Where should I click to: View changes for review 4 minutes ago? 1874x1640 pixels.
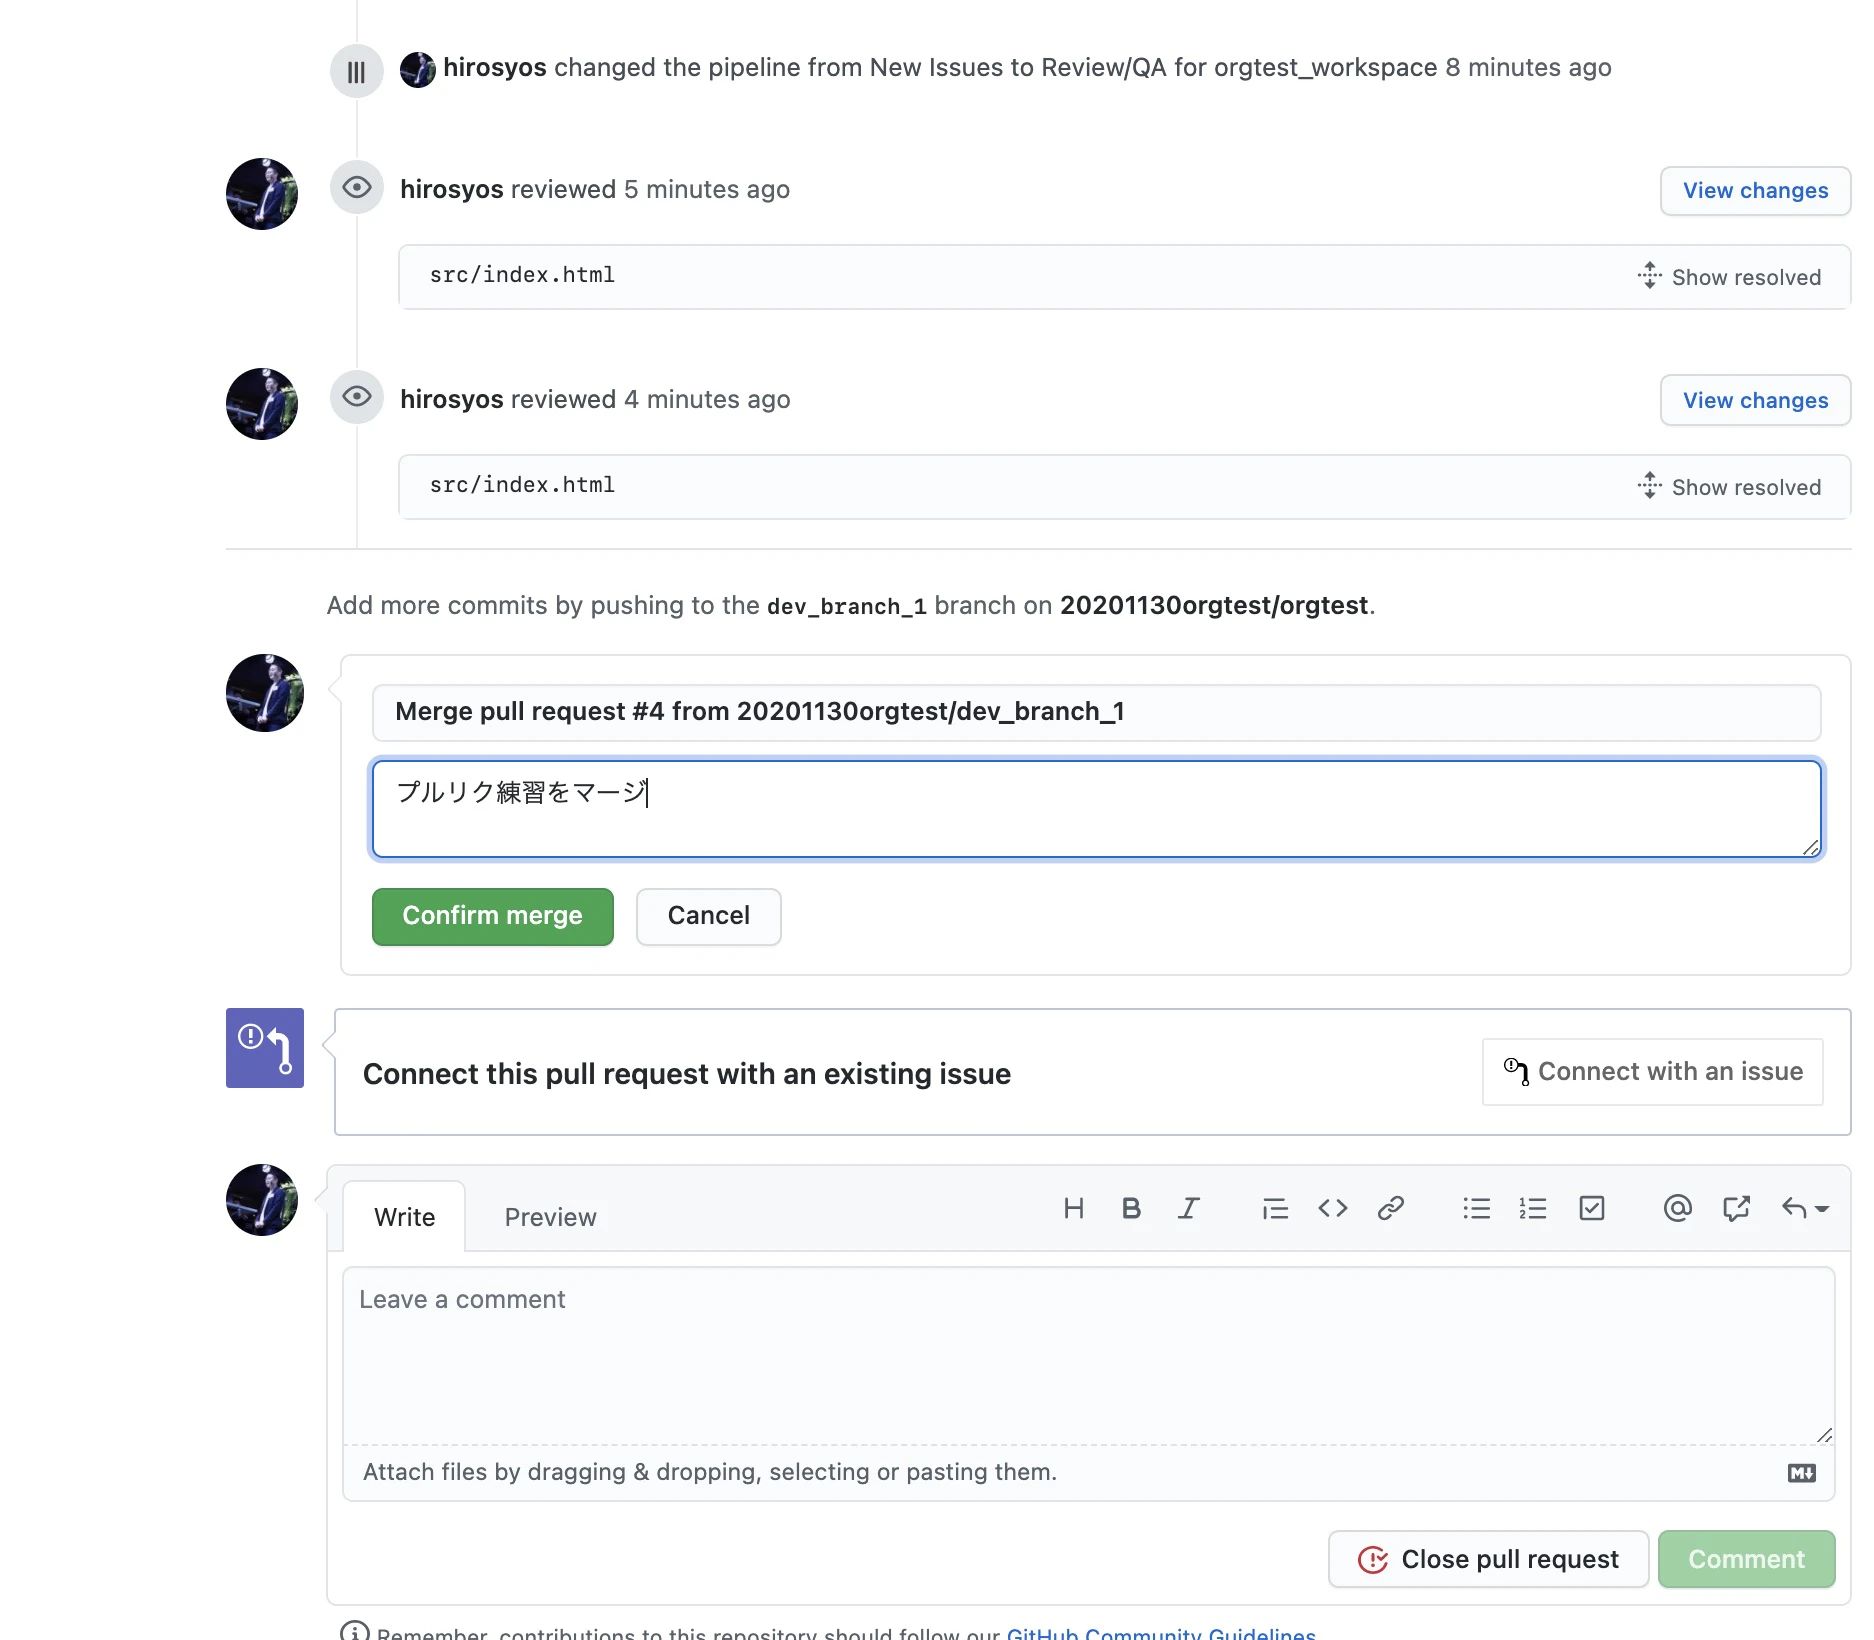click(x=1755, y=401)
